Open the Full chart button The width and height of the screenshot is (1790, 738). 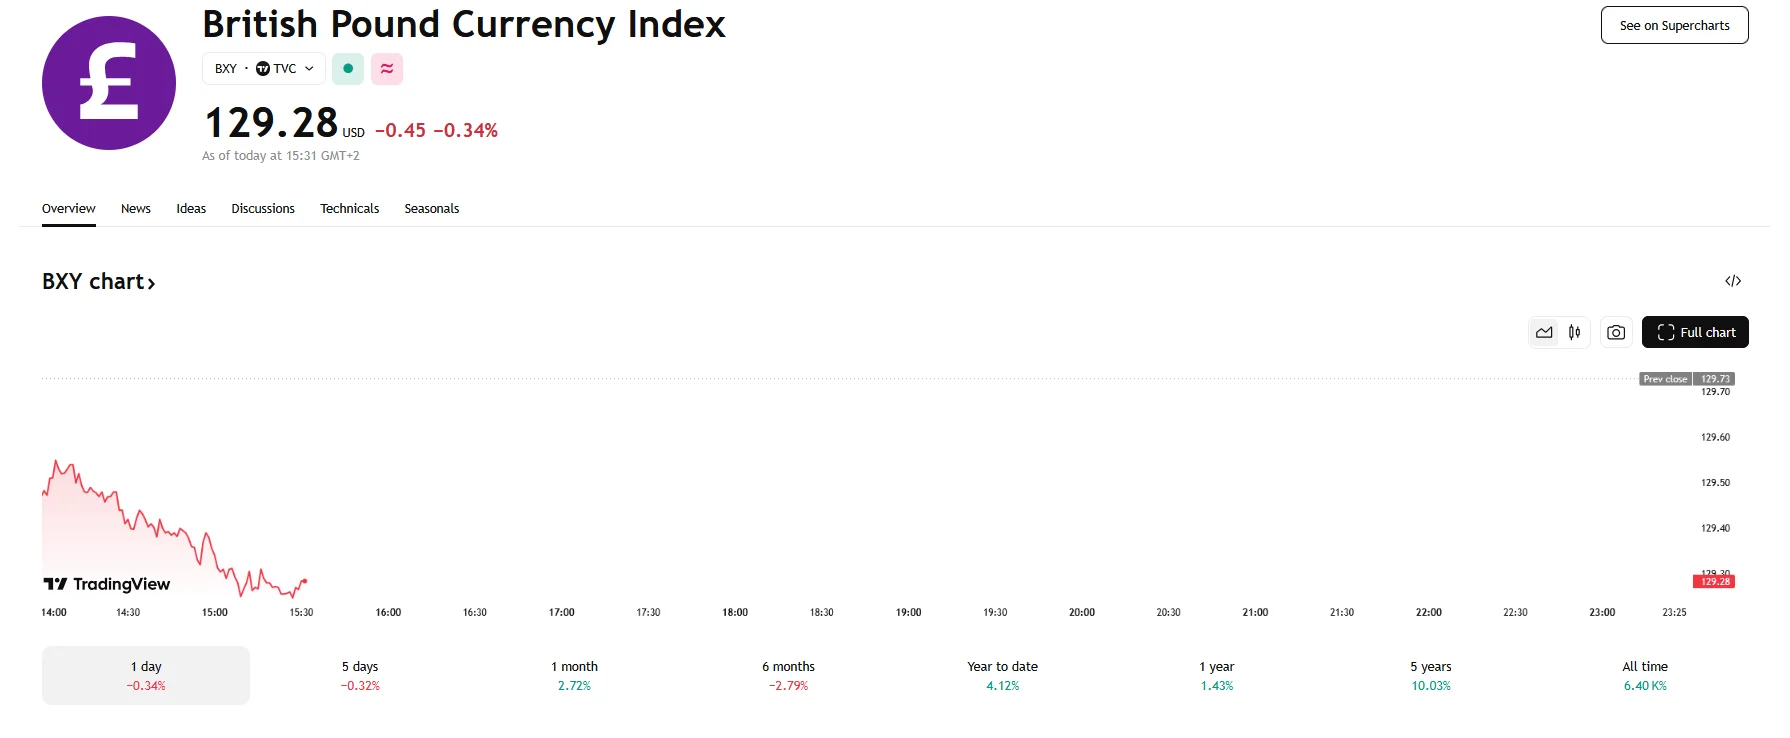tap(1695, 333)
